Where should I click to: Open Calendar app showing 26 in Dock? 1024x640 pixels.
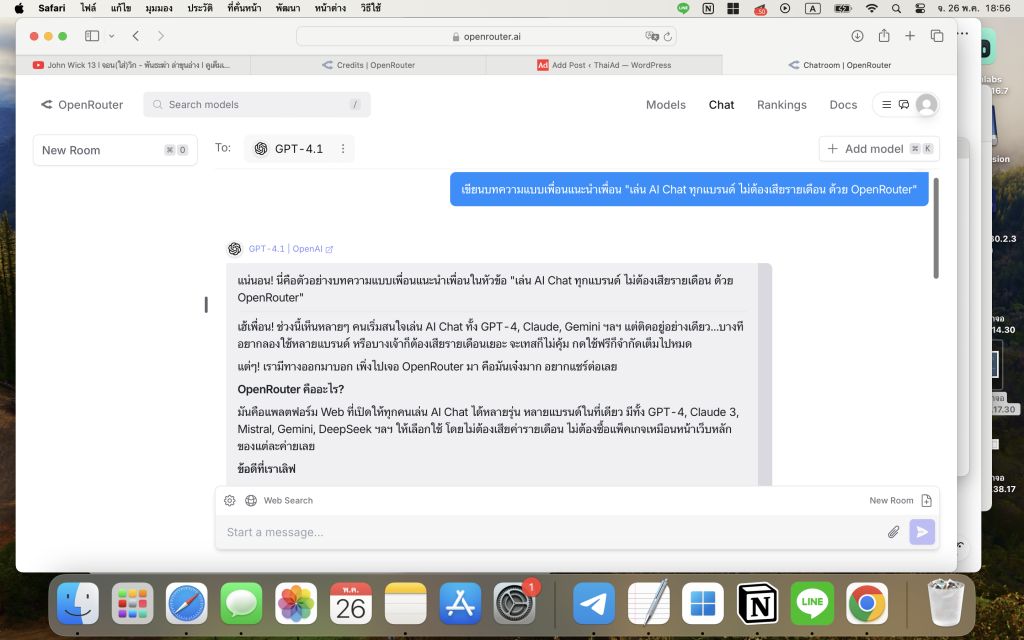click(351, 603)
